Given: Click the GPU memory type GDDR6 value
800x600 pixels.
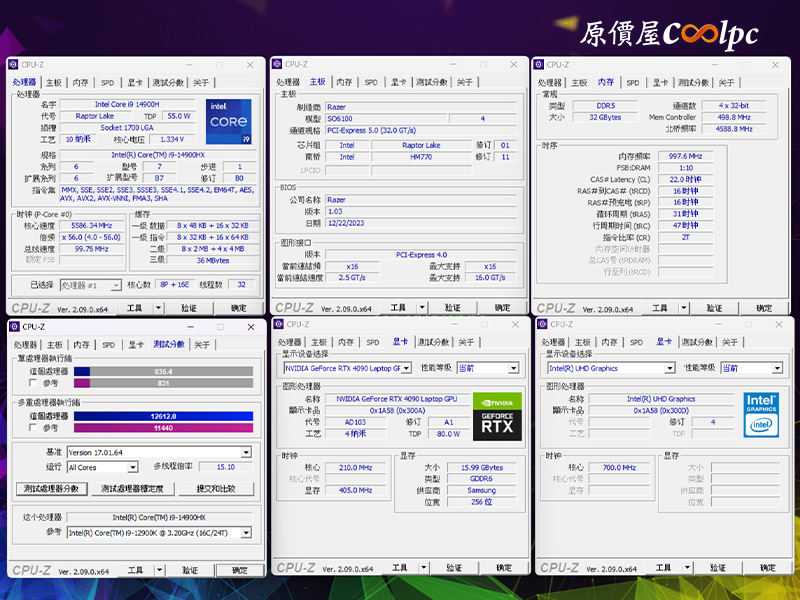Looking at the screenshot, I should (482, 479).
